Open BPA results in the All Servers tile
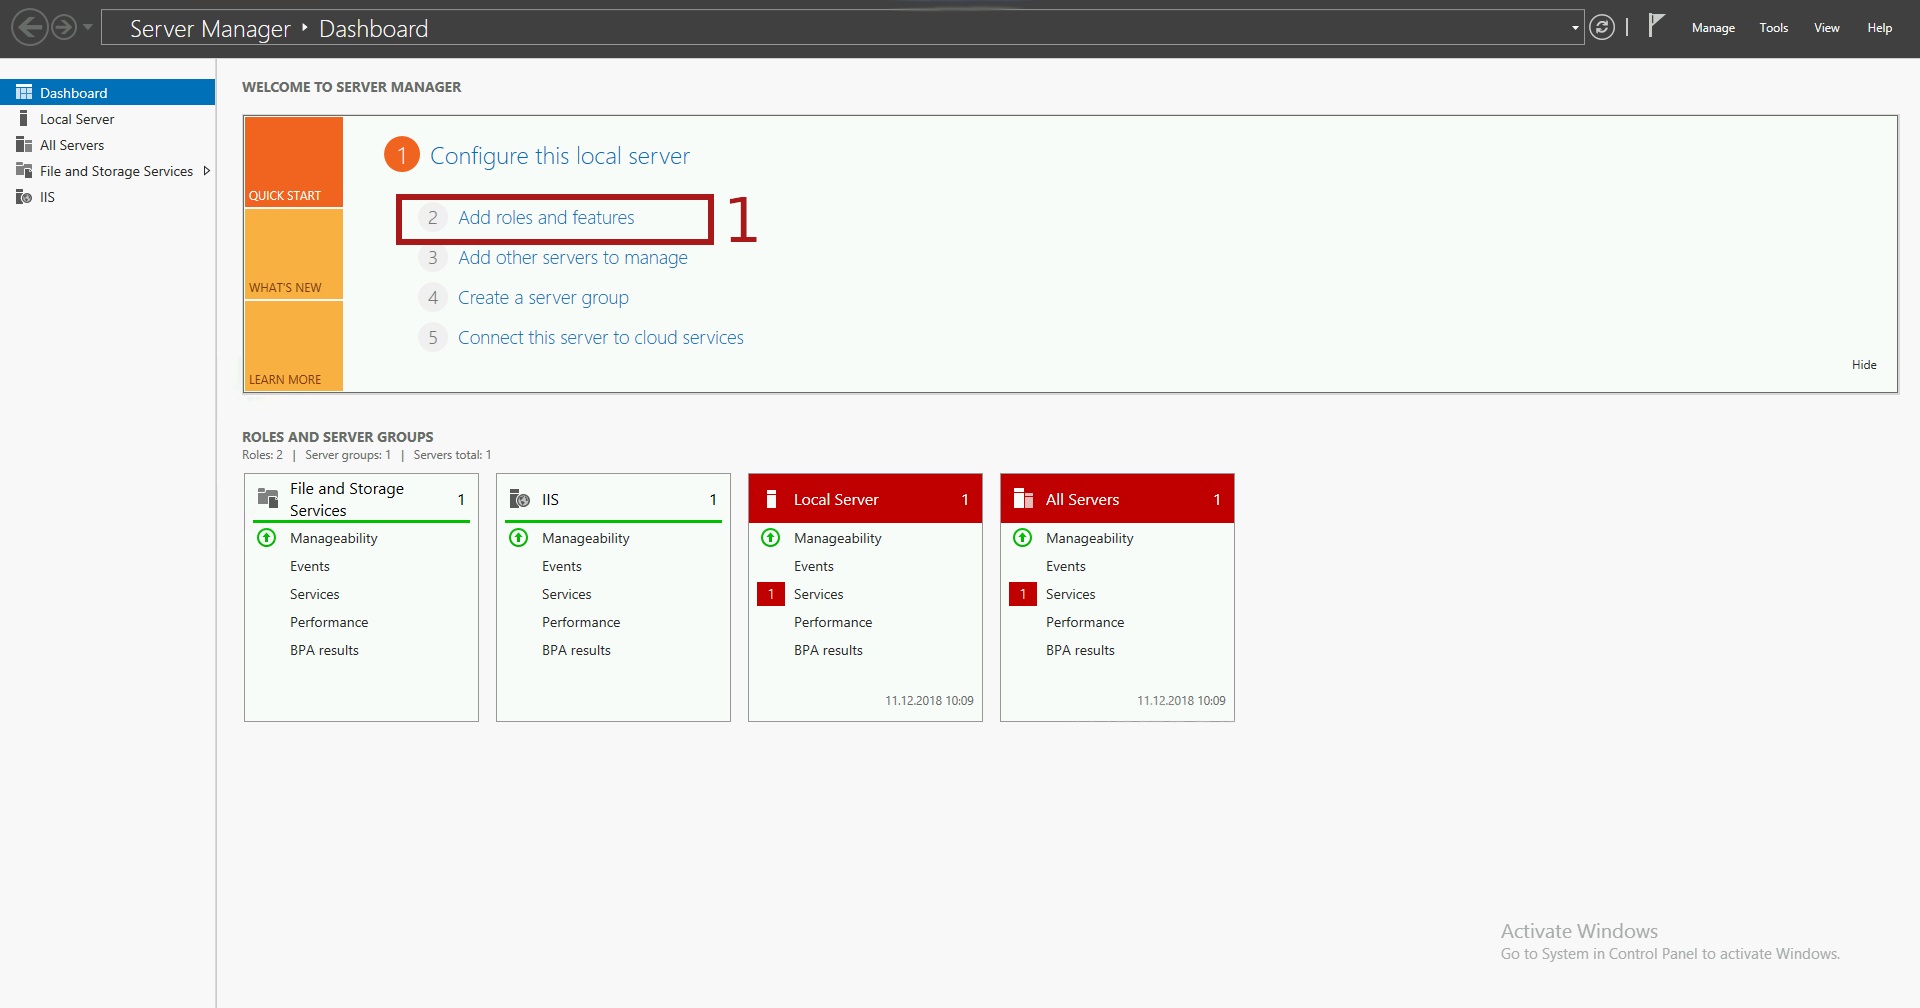The image size is (1920, 1008). point(1080,650)
